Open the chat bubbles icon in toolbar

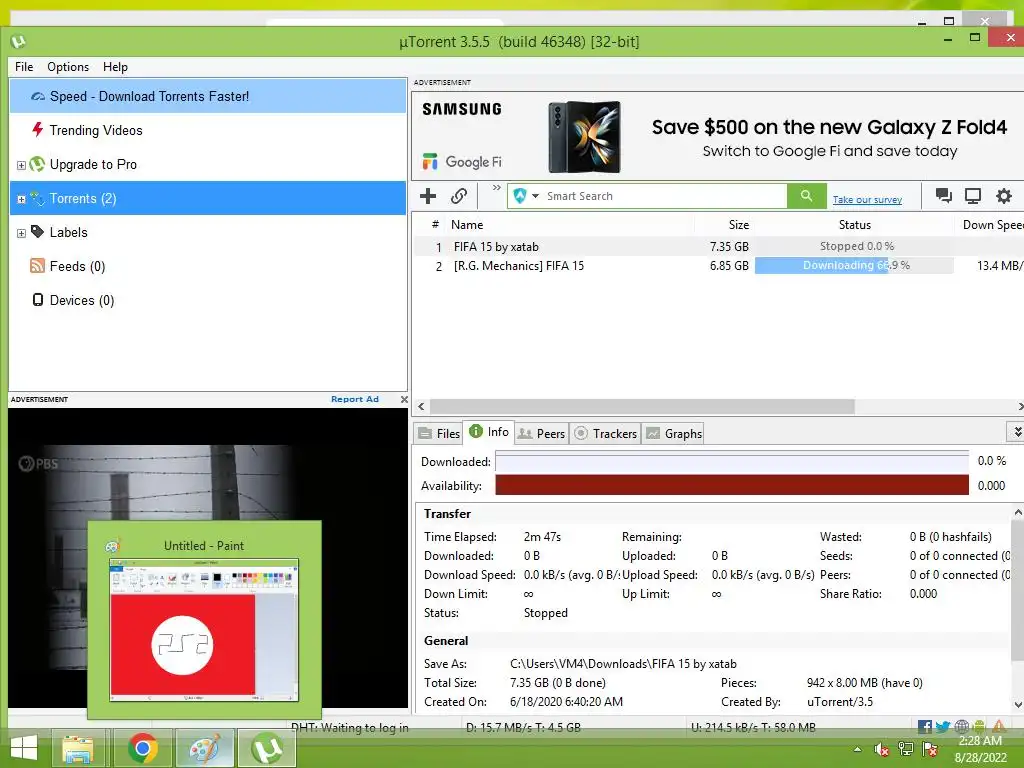point(943,196)
